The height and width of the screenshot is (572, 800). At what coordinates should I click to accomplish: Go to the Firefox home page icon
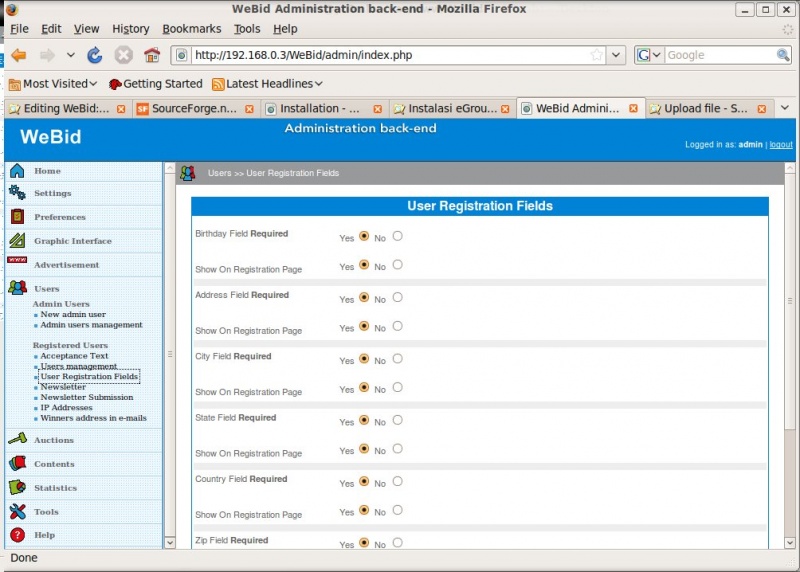tap(152, 55)
